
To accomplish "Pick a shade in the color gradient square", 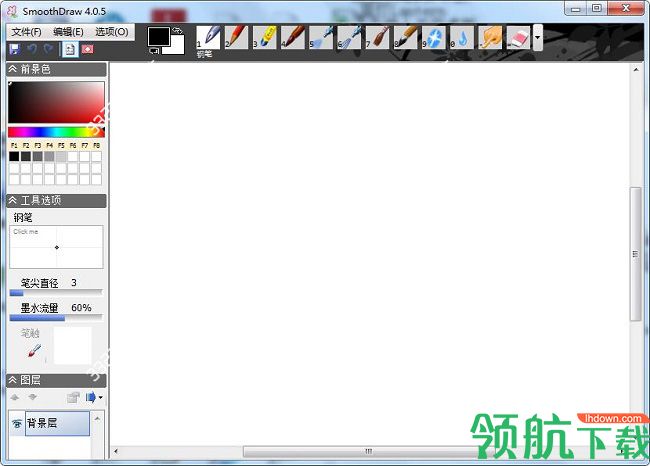I will (x=56, y=102).
